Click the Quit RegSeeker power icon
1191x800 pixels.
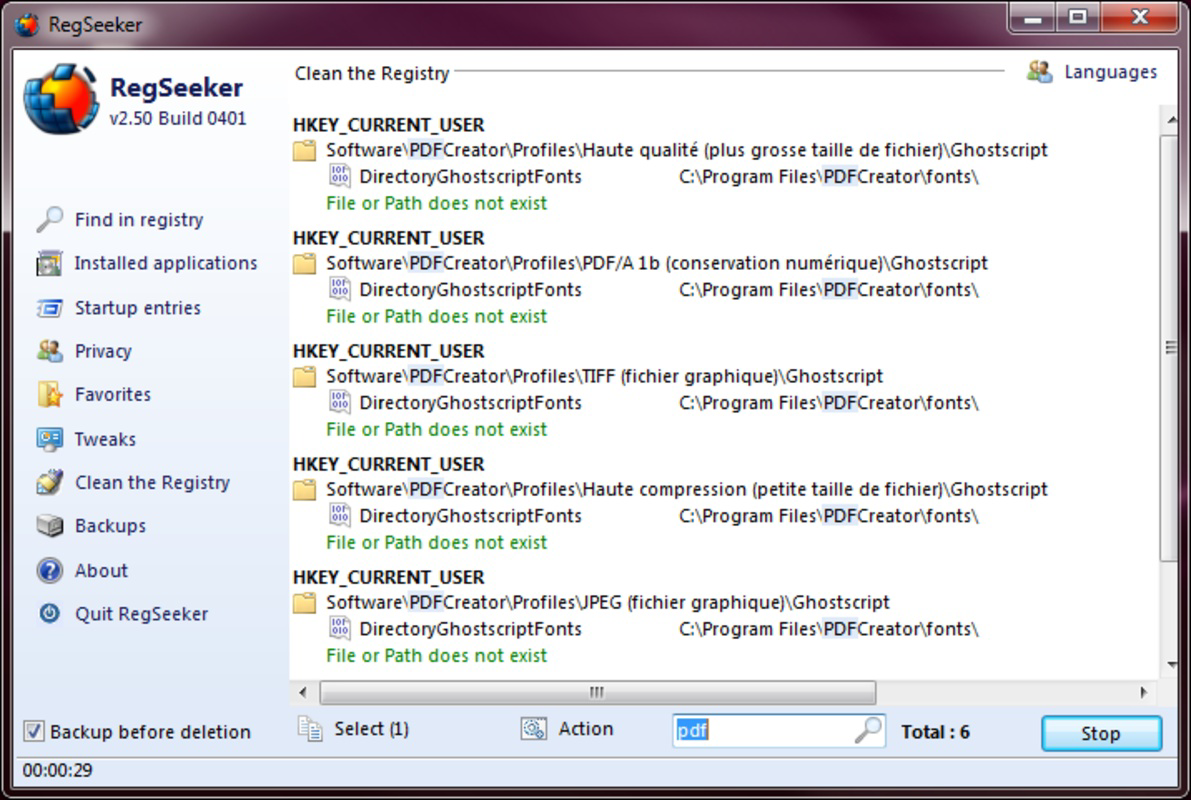pyautogui.click(x=50, y=613)
